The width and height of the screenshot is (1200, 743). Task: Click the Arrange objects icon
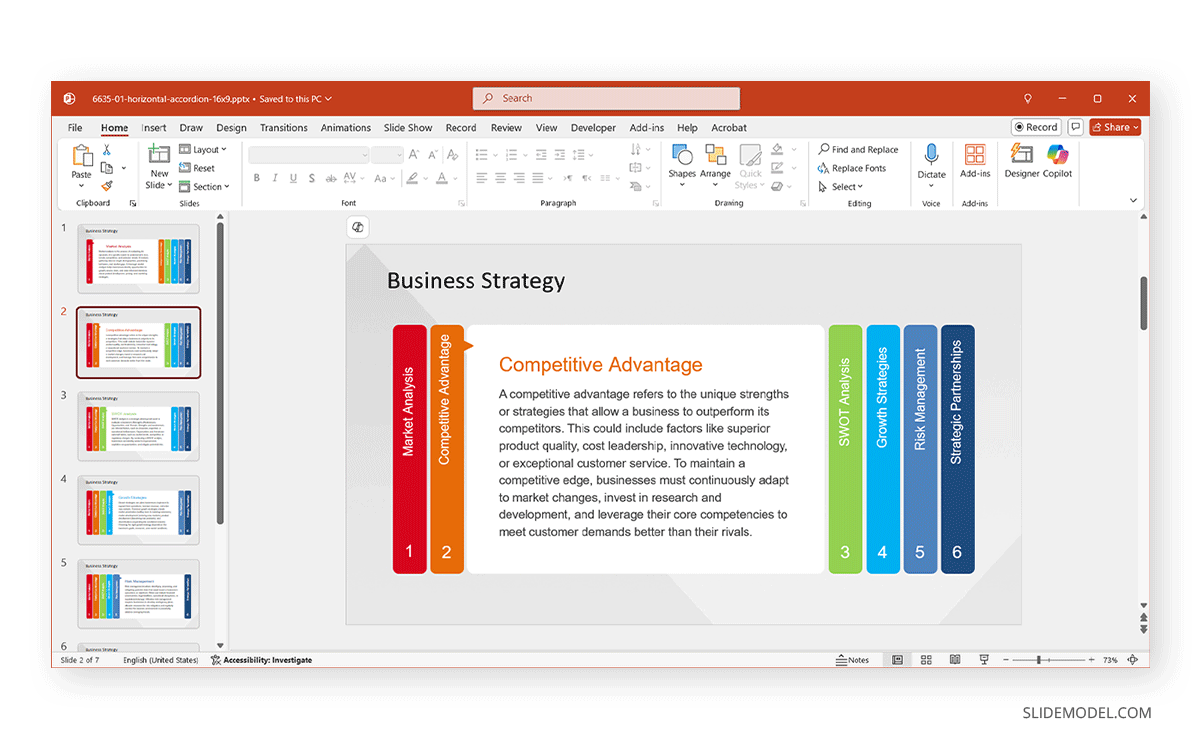(x=715, y=160)
